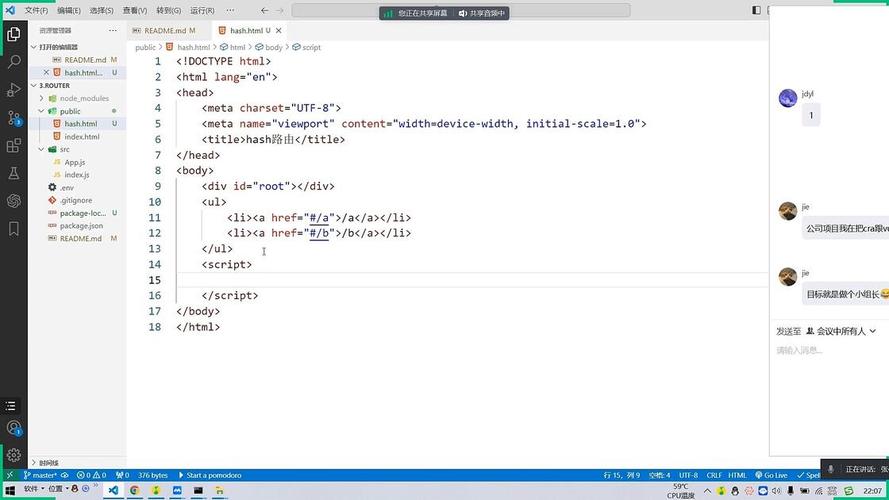Open Manage settings gear icon
Screen dimensions: 889x500
14,455
